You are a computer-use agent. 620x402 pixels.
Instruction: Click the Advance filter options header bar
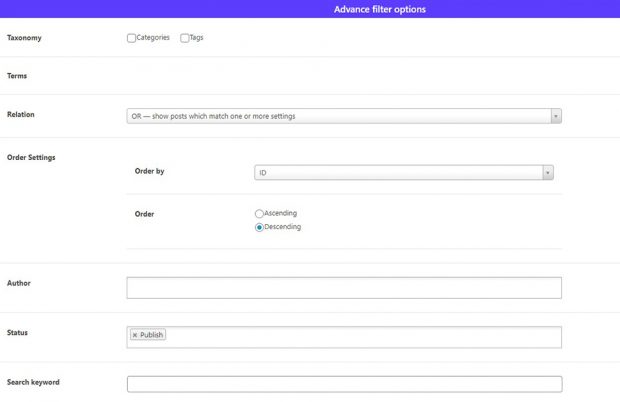(x=380, y=9)
